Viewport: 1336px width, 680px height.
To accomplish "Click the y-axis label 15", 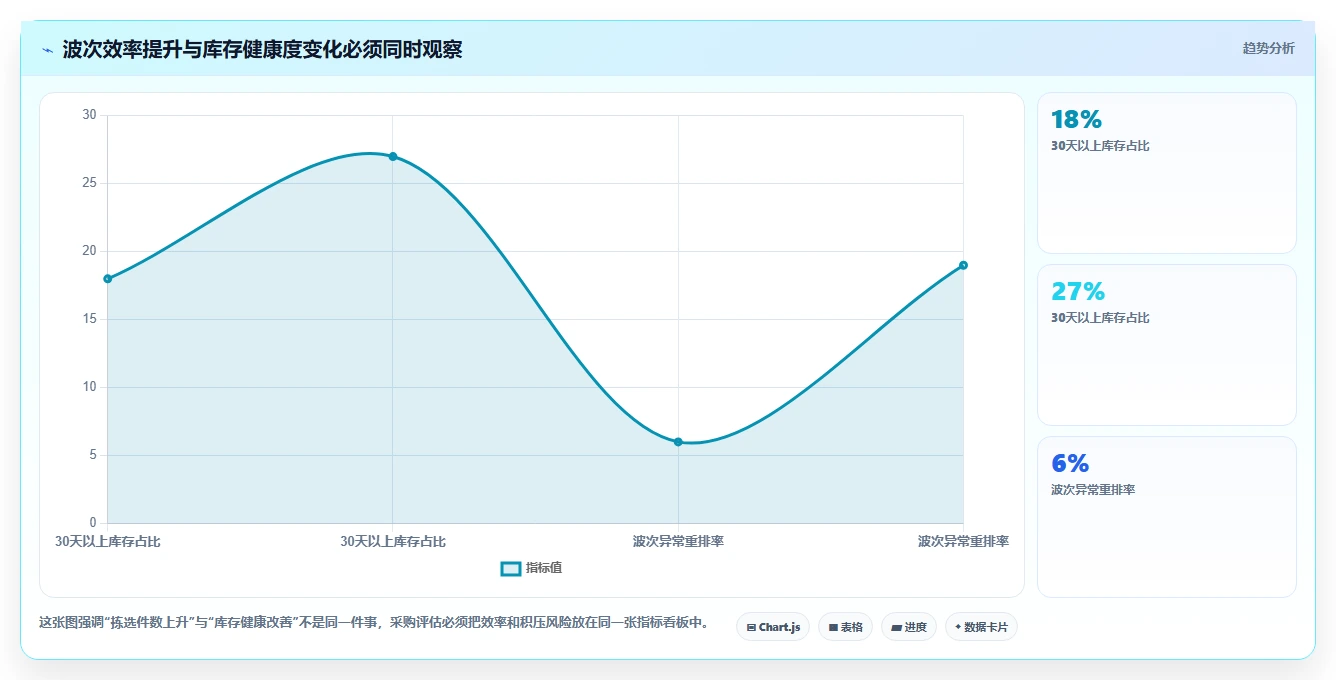I will coord(89,319).
